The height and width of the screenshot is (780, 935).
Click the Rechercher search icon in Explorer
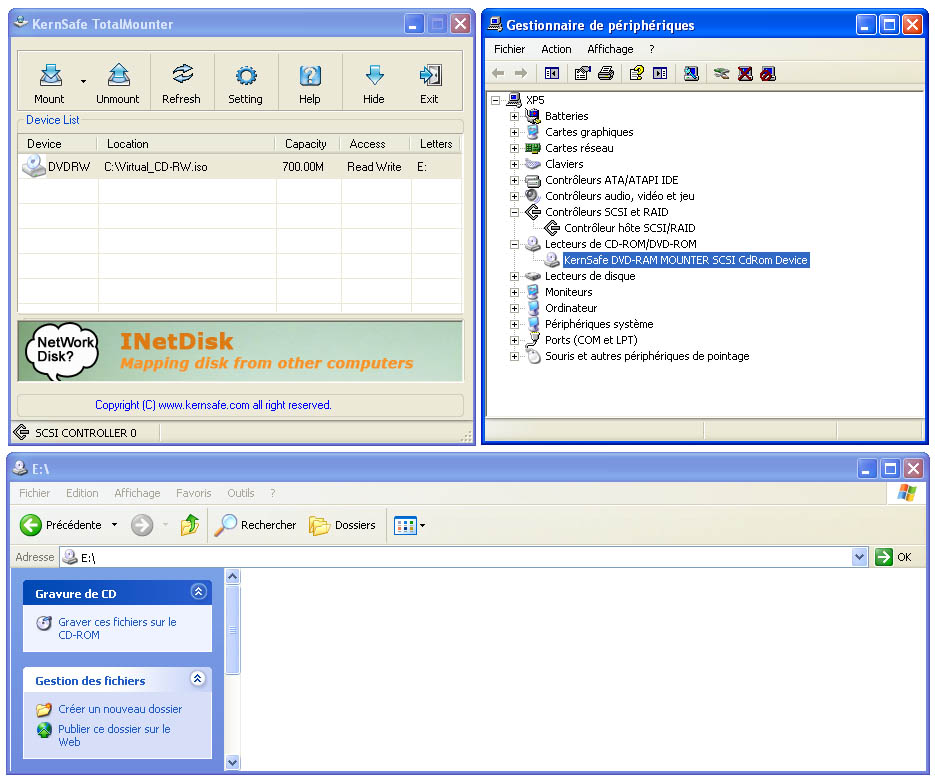point(226,525)
